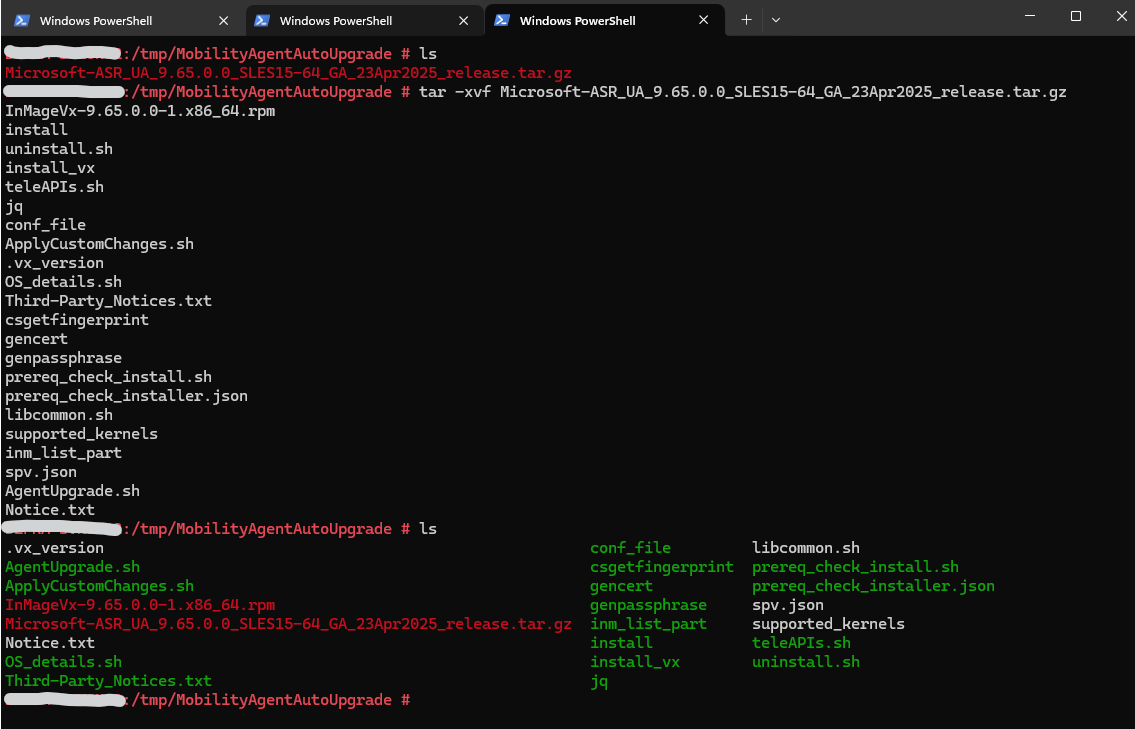The image size is (1135, 729).
Task: Click green 'install_vx' in the ls listing
Action: pos(635,662)
